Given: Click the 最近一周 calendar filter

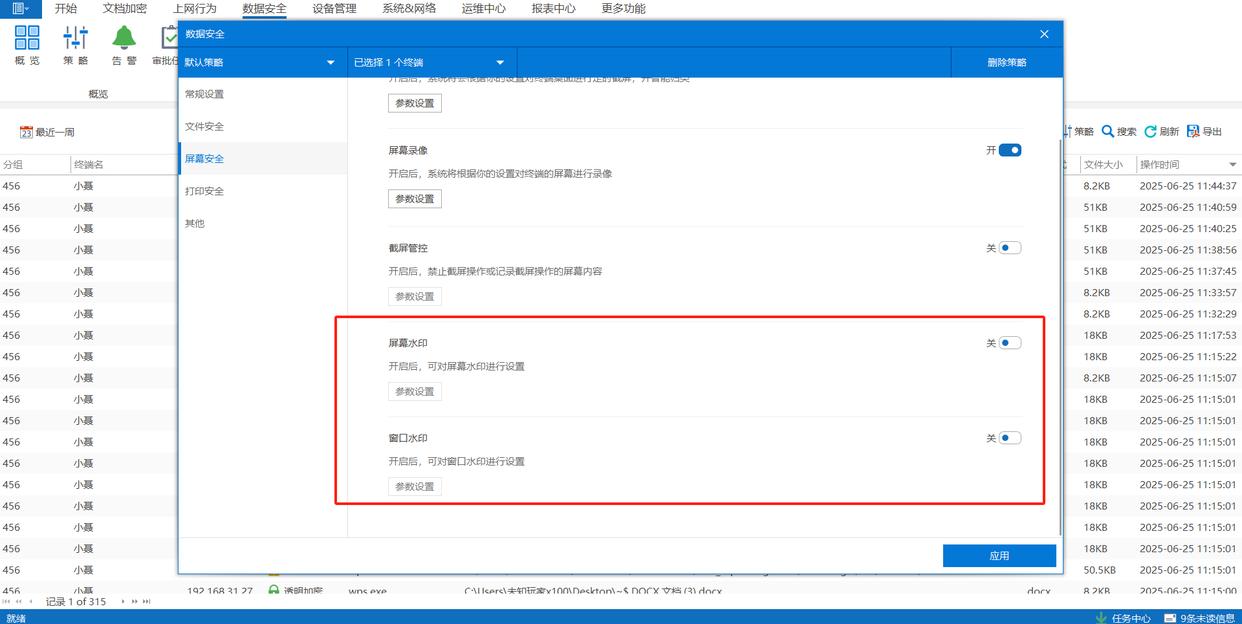Looking at the screenshot, I should (x=47, y=132).
